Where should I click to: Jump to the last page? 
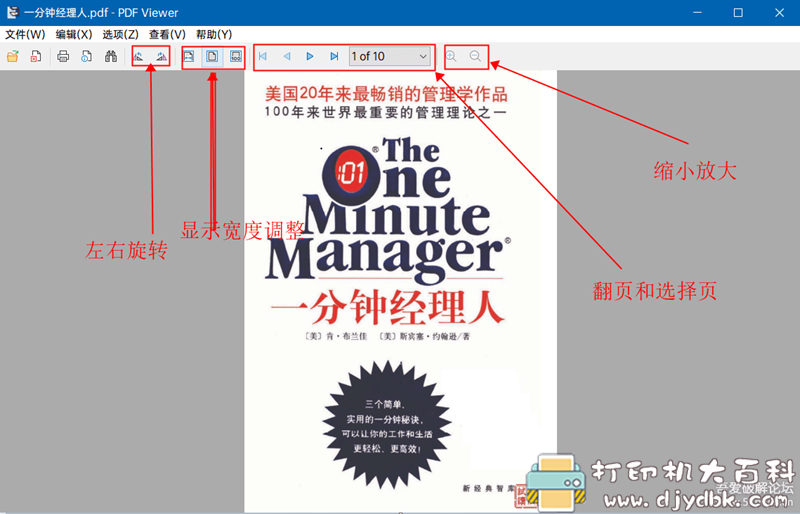[334, 56]
